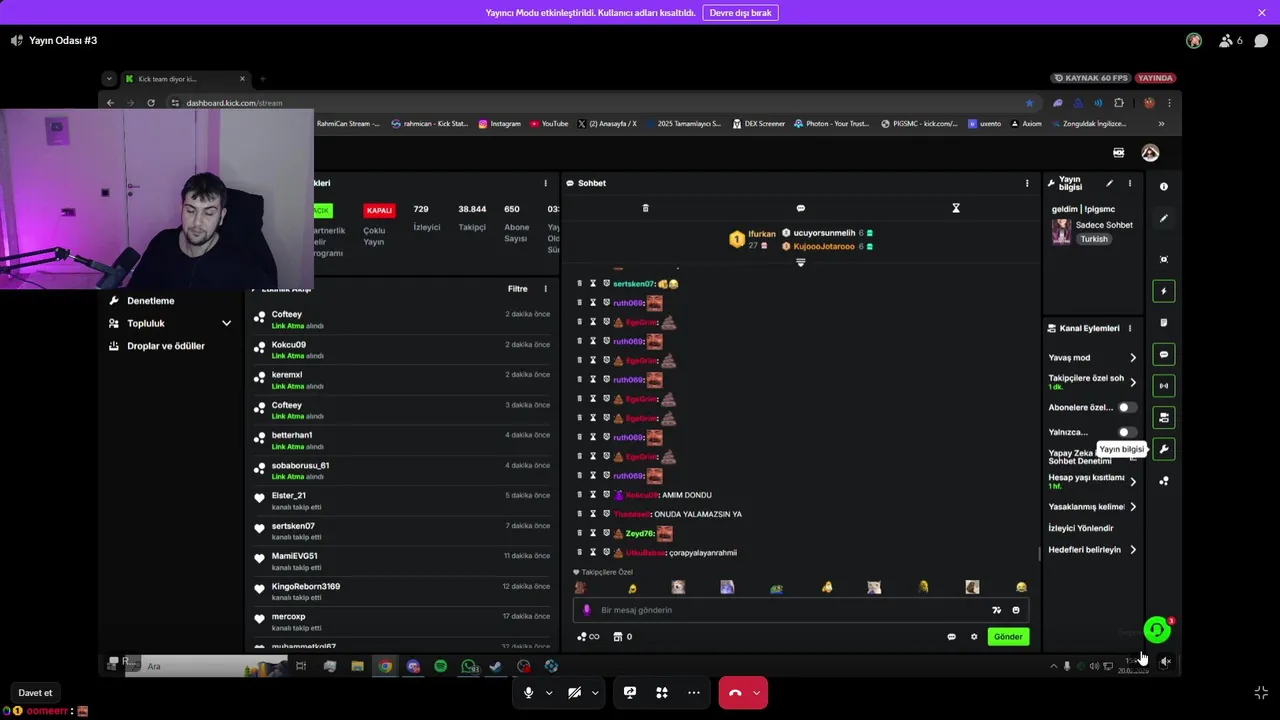Expand Yavaş mod settings arrow

(1132, 358)
